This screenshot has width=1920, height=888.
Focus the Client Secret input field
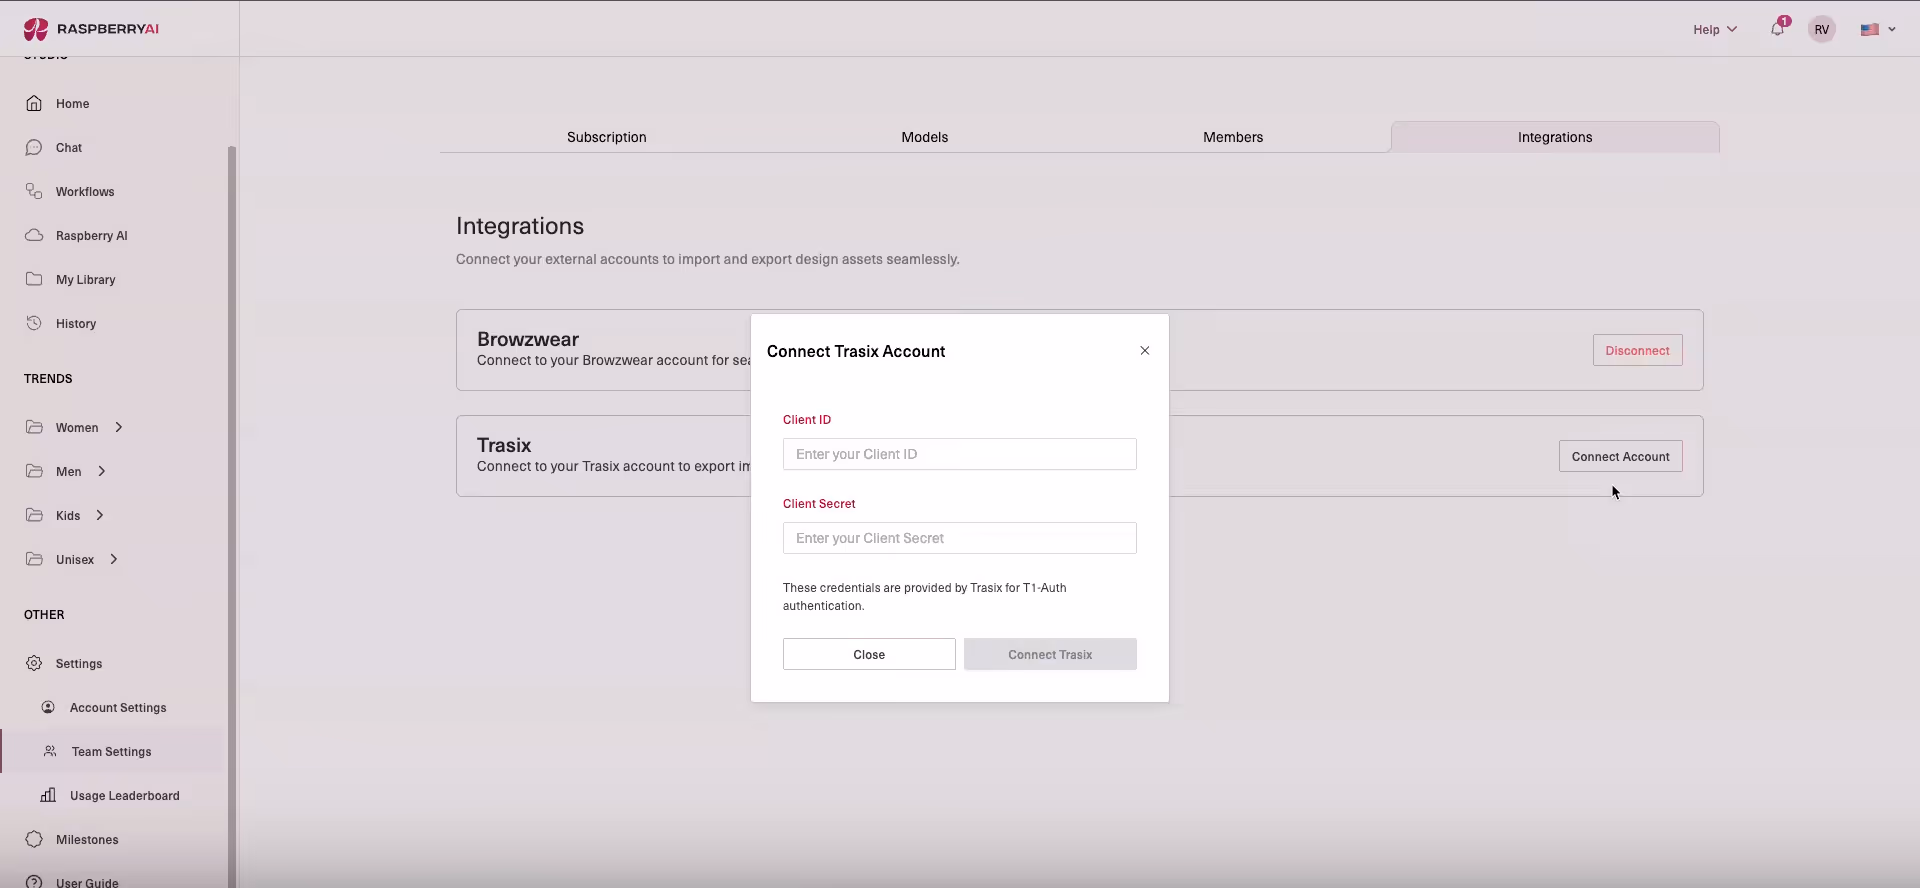click(960, 538)
